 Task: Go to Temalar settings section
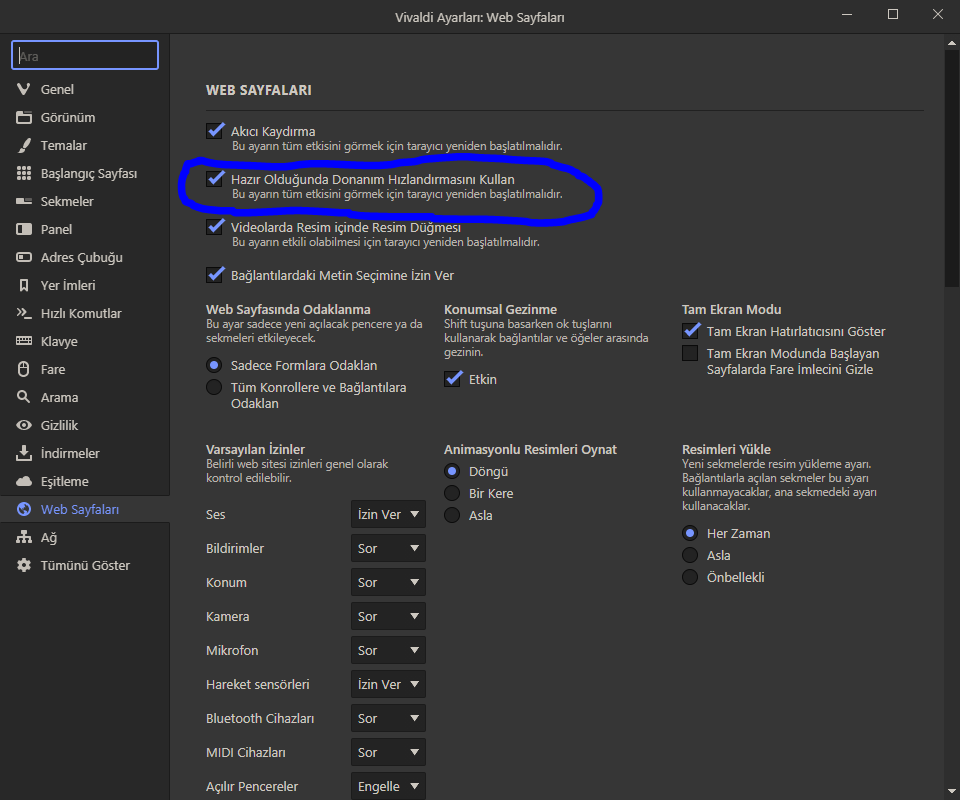(85, 146)
